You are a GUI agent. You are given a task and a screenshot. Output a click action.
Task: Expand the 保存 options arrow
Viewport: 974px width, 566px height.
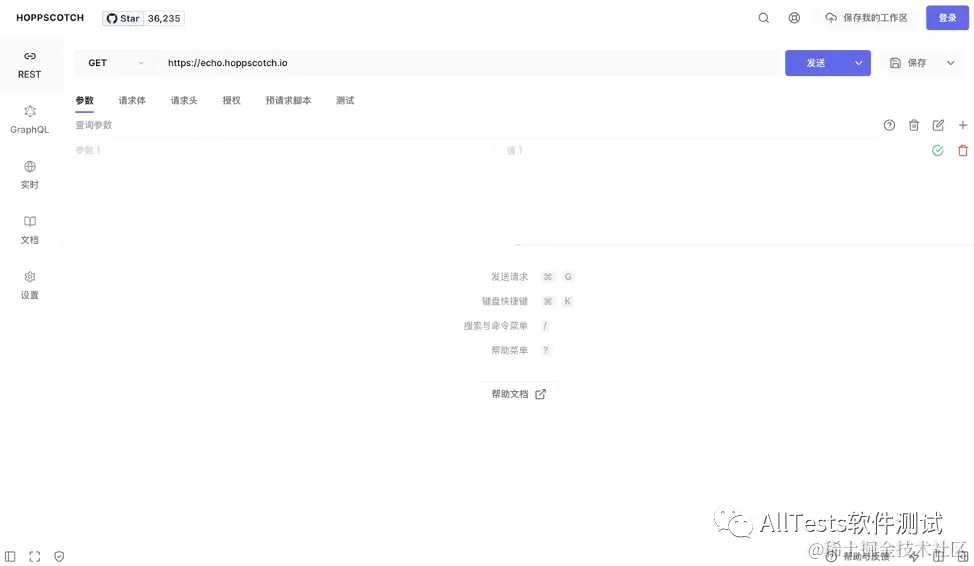coord(950,63)
